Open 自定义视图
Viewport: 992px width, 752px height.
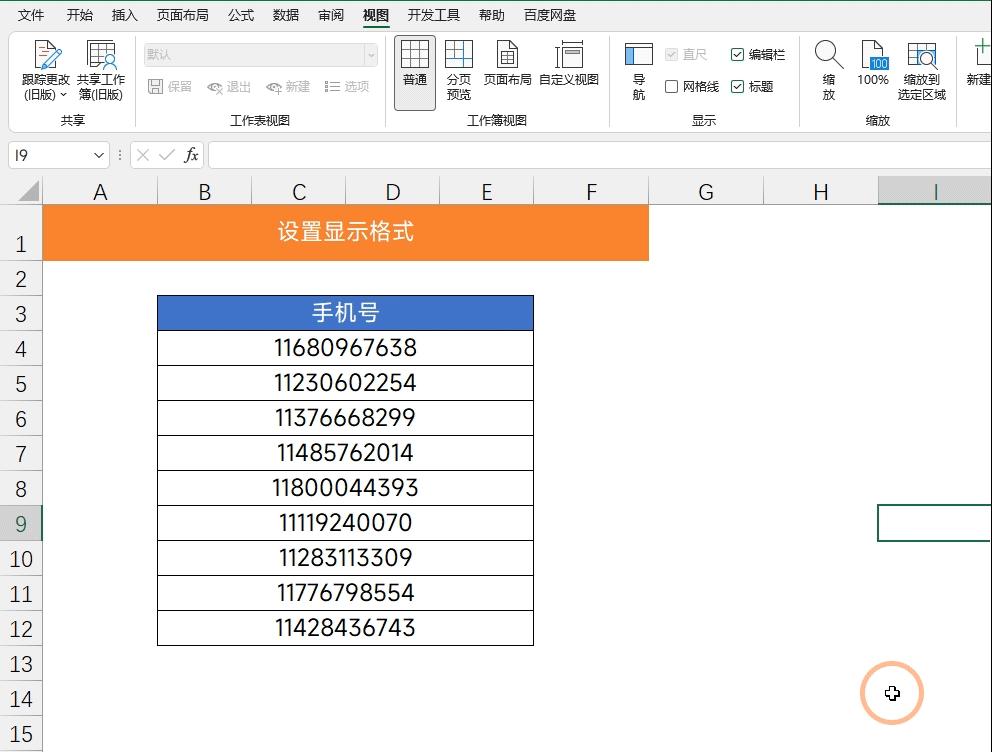pyautogui.click(x=568, y=68)
